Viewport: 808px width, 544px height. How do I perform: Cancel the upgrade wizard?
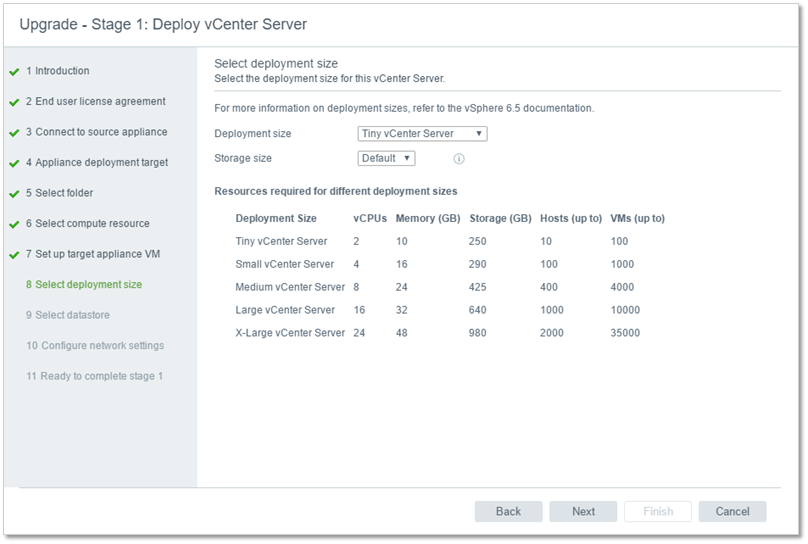[x=732, y=512]
